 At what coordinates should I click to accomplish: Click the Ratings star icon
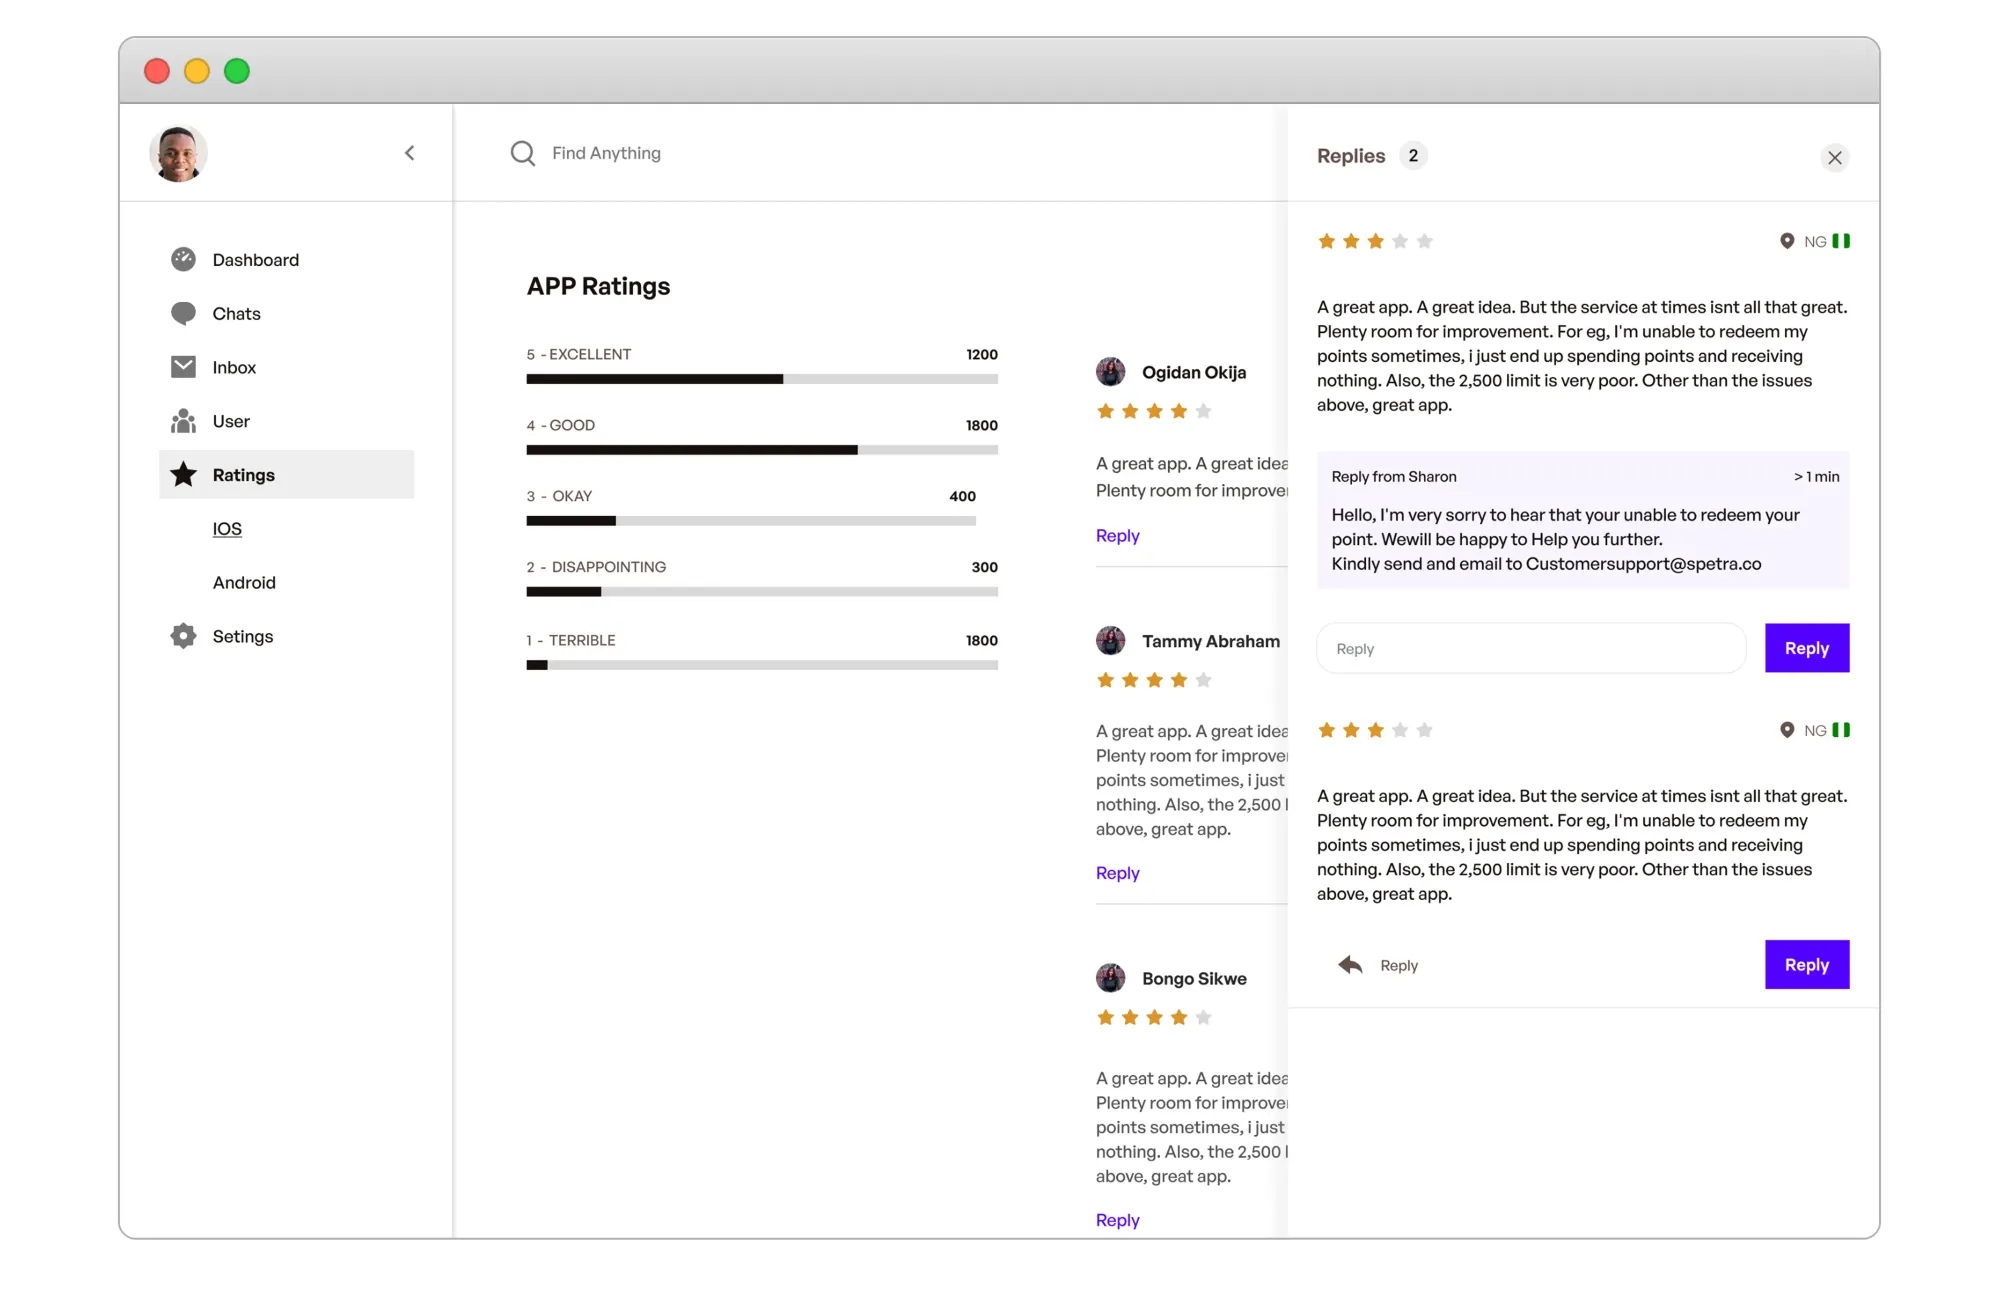point(183,474)
